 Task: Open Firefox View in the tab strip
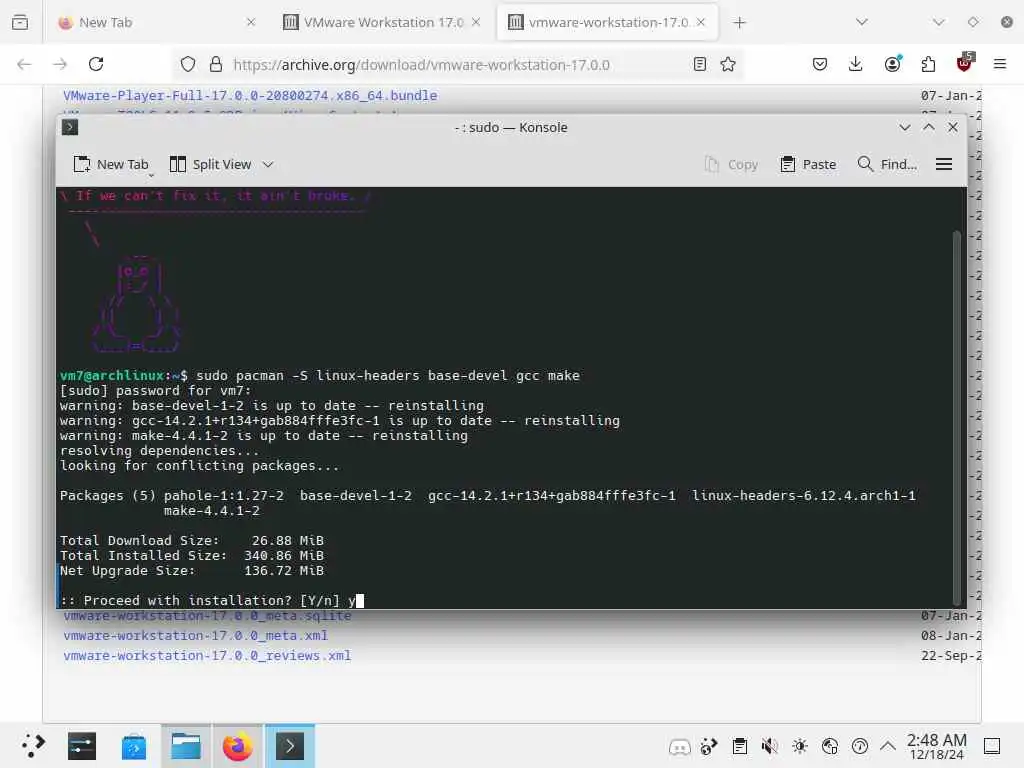coord(20,22)
